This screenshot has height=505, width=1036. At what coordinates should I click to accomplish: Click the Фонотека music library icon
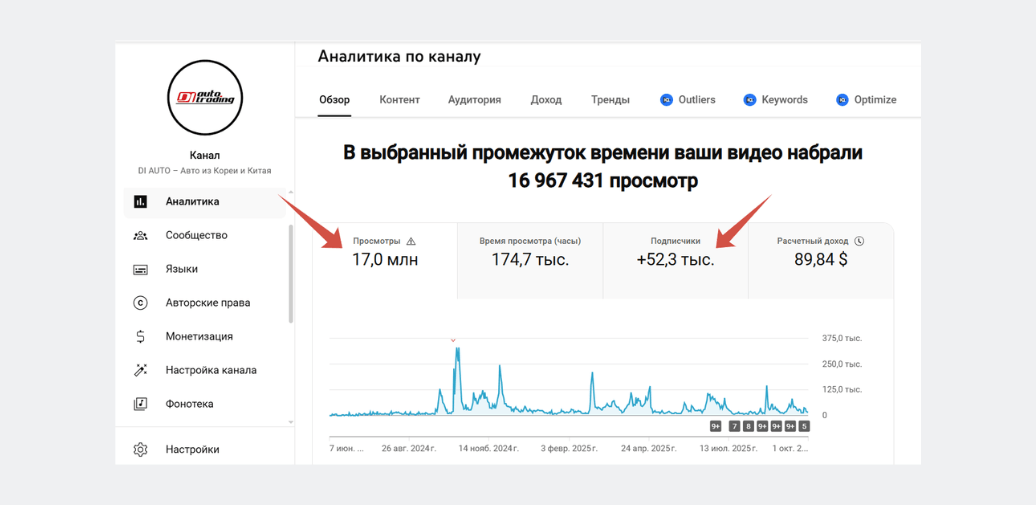[x=140, y=403]
